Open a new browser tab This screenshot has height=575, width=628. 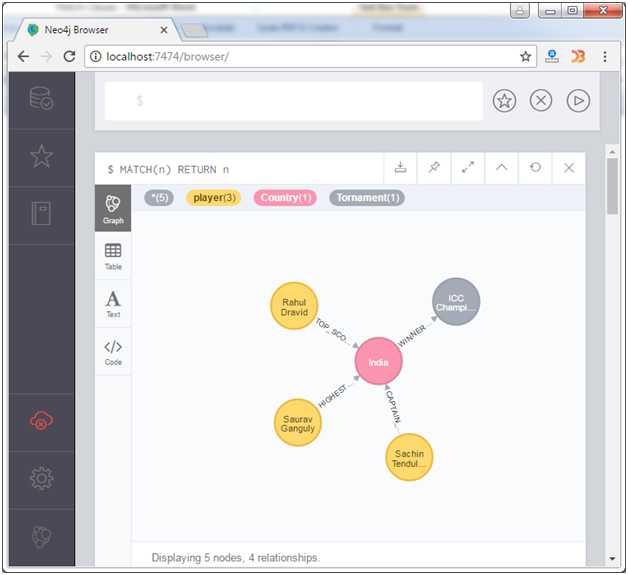pyautogui.click(x=195, y=30)
